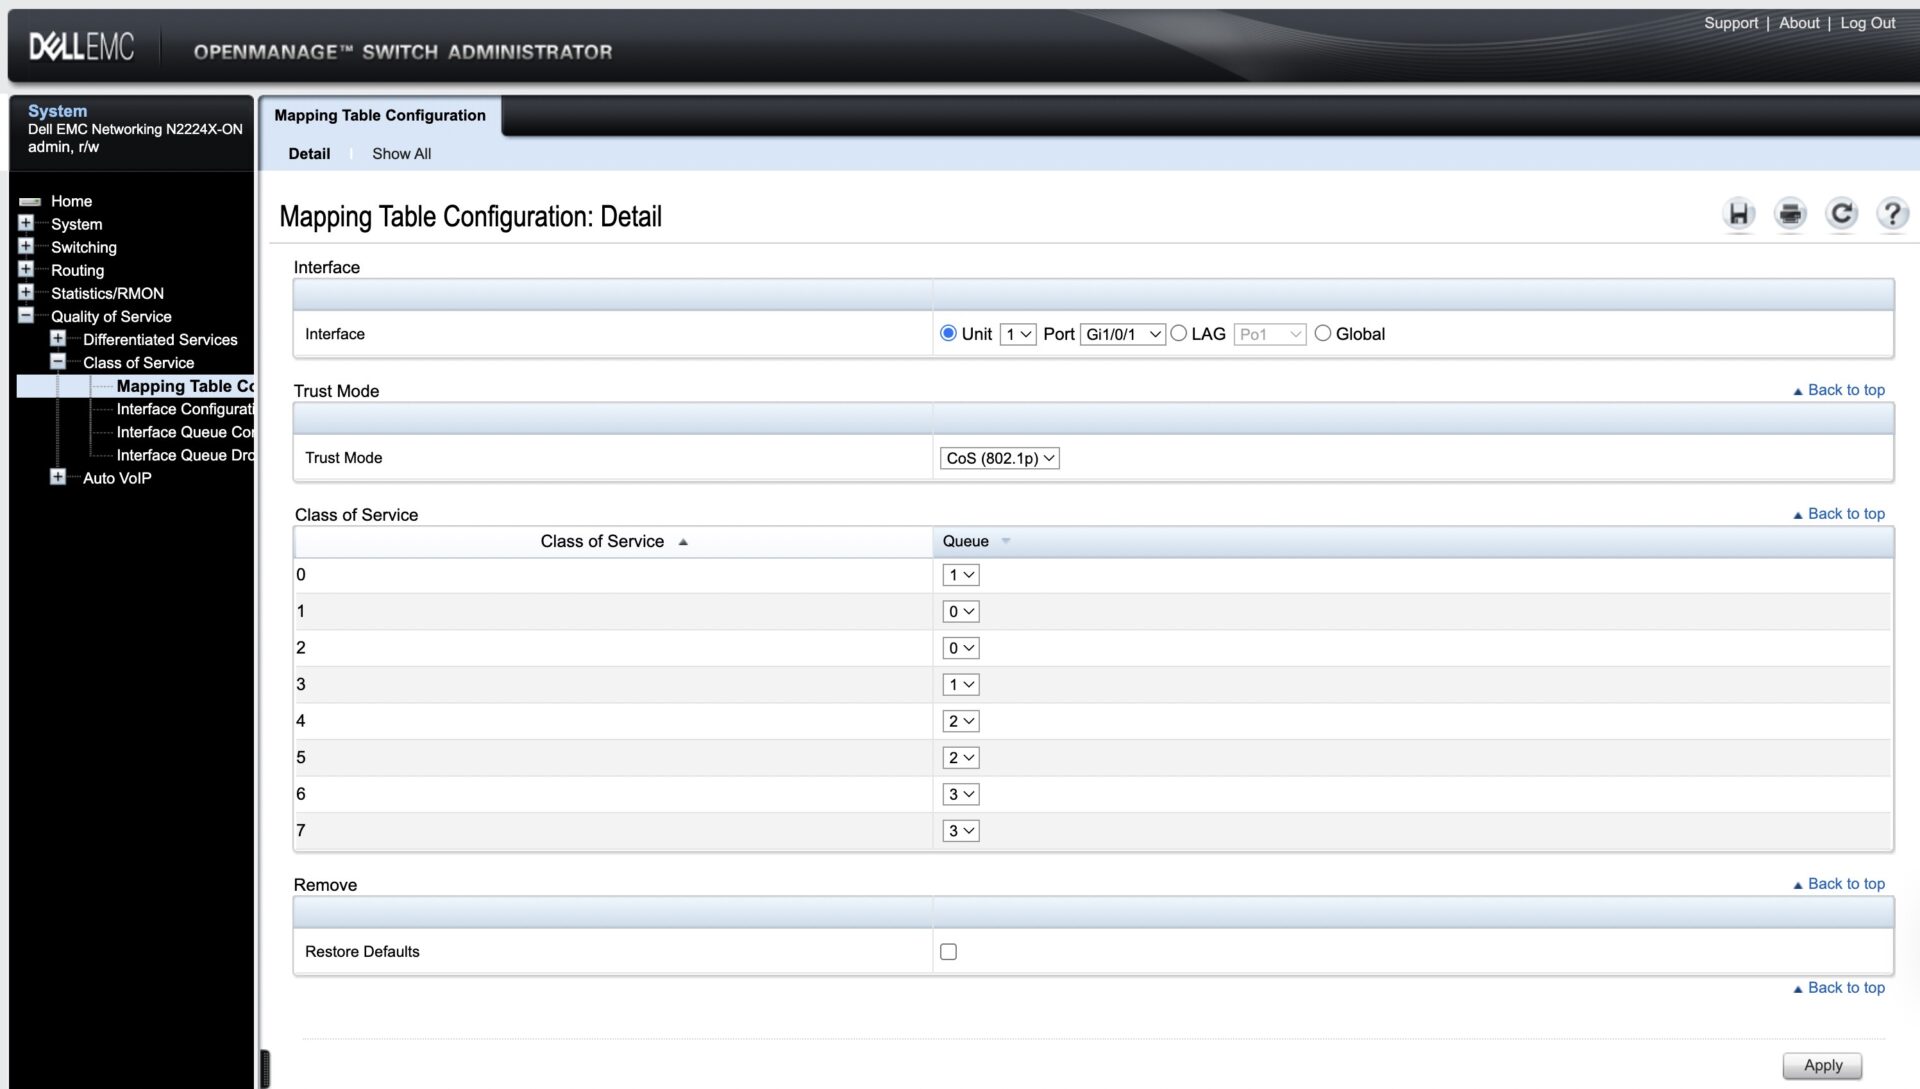The height and width of the screenshot is (1089, 1920).
Task: Click the Refresh page icon
Action: (x=1841, y=213)
